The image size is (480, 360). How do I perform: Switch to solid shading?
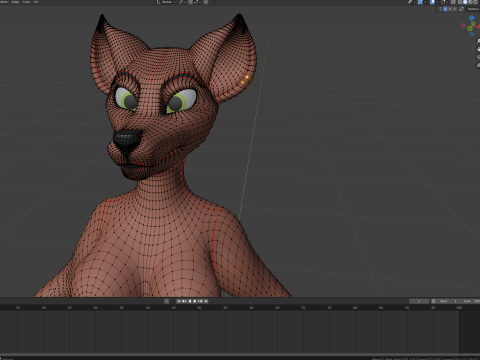(x=465, y=2)
